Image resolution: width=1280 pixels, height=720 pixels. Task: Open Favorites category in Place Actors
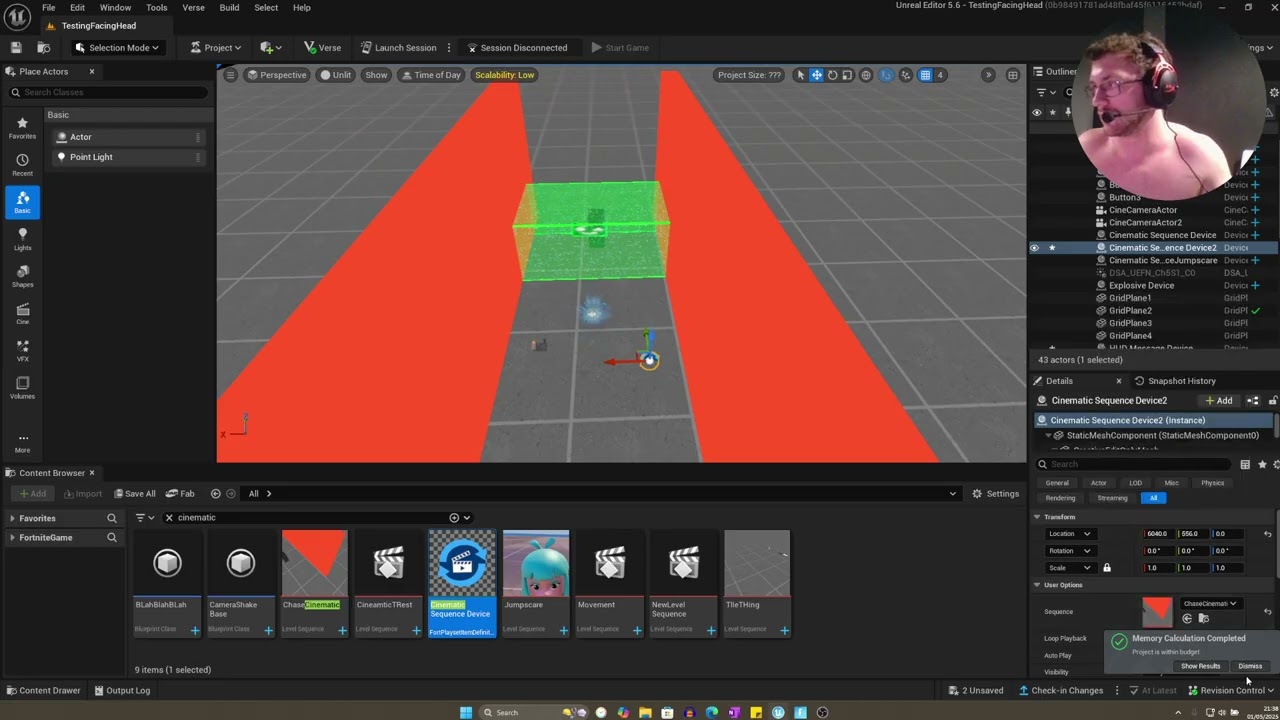pyautogui.click(x=22, y=128)
